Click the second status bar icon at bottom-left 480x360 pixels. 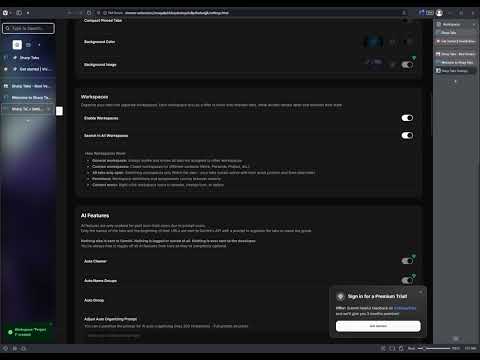(x=15, y=348)
